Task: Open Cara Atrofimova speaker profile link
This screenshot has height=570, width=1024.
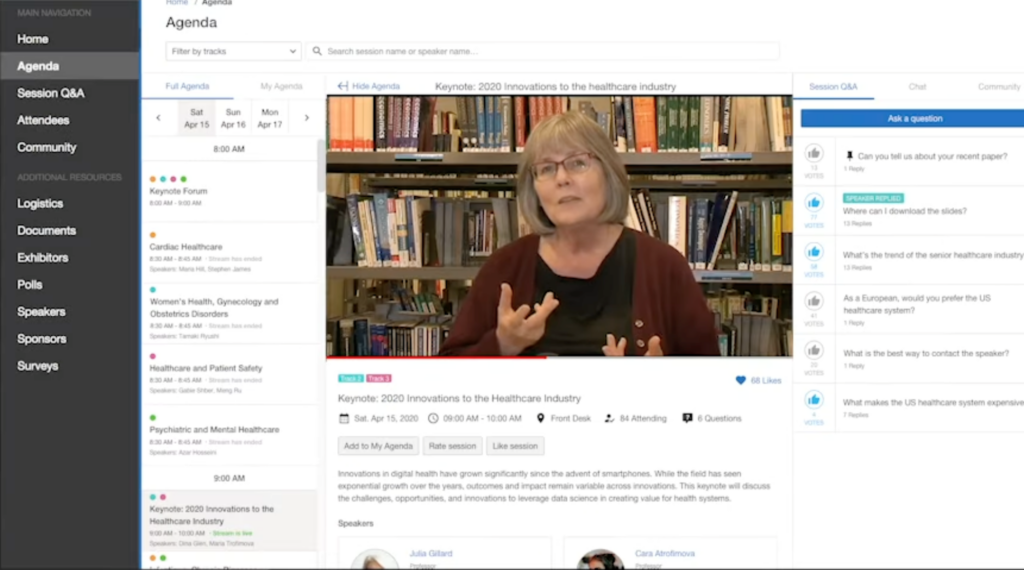Action: click(665, 553)
